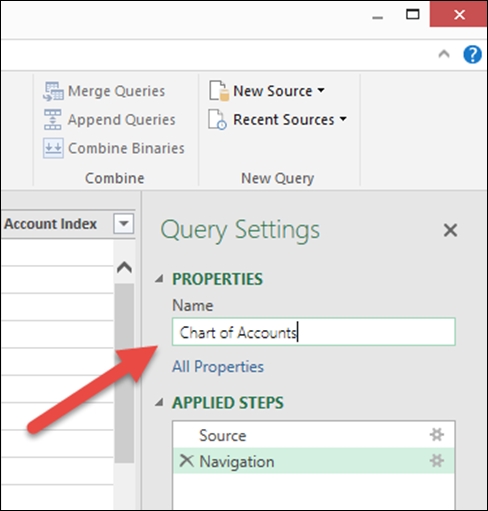Image resolution: width=488 pixels, height=511 pixels.
Task: Open the All Properties link
Action: click(x=218, y=367)
